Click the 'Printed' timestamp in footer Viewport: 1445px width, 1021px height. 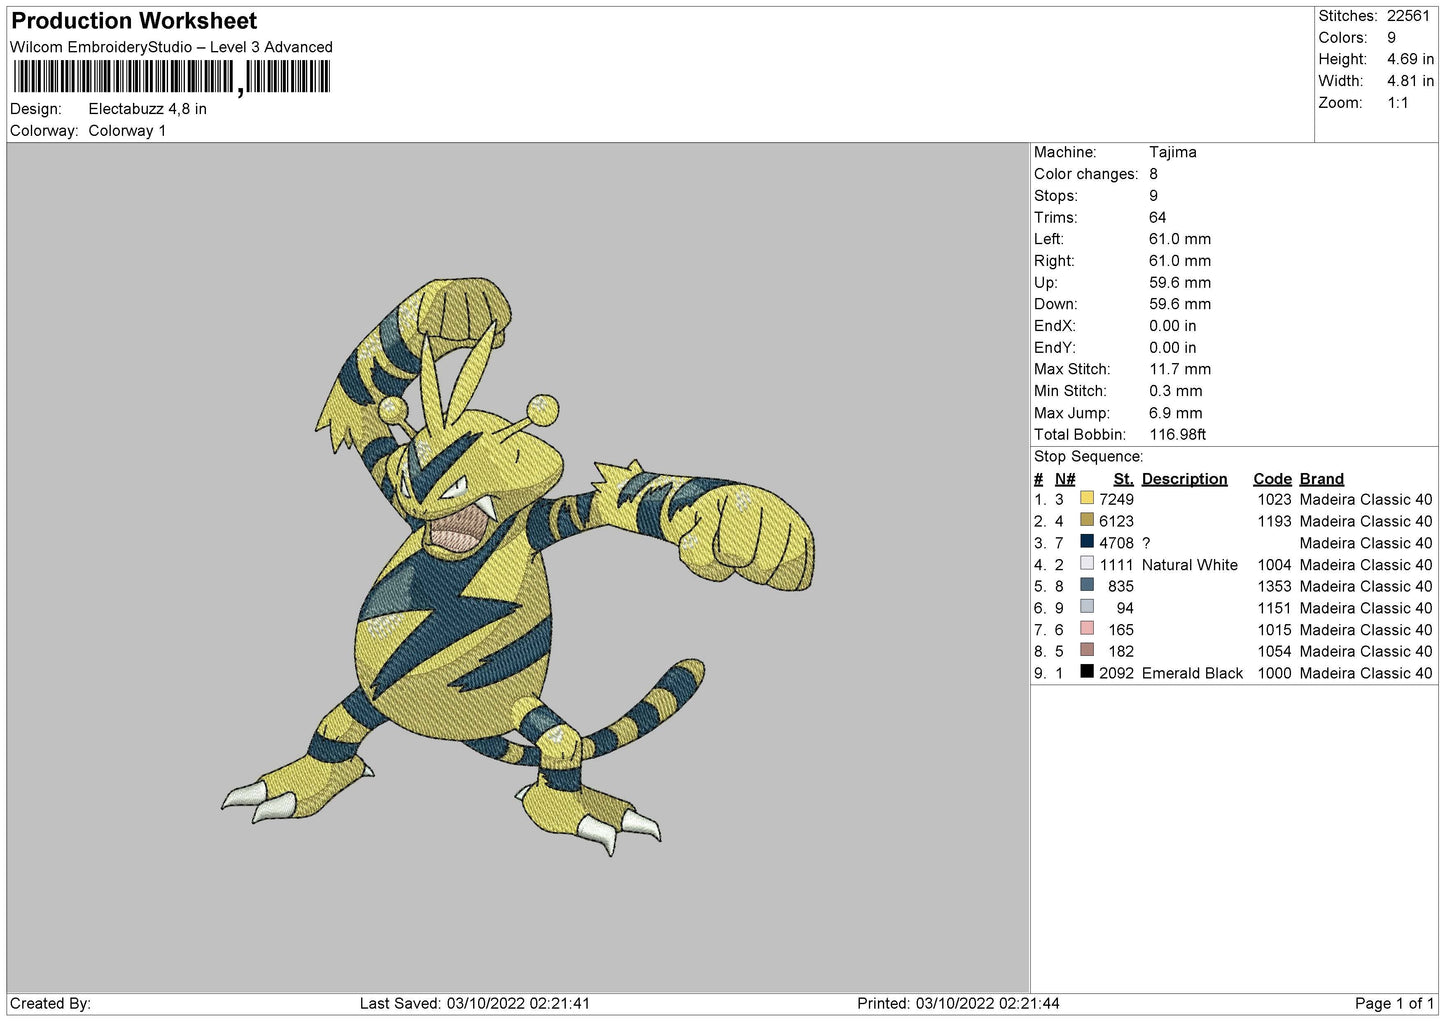(958, 1004)
